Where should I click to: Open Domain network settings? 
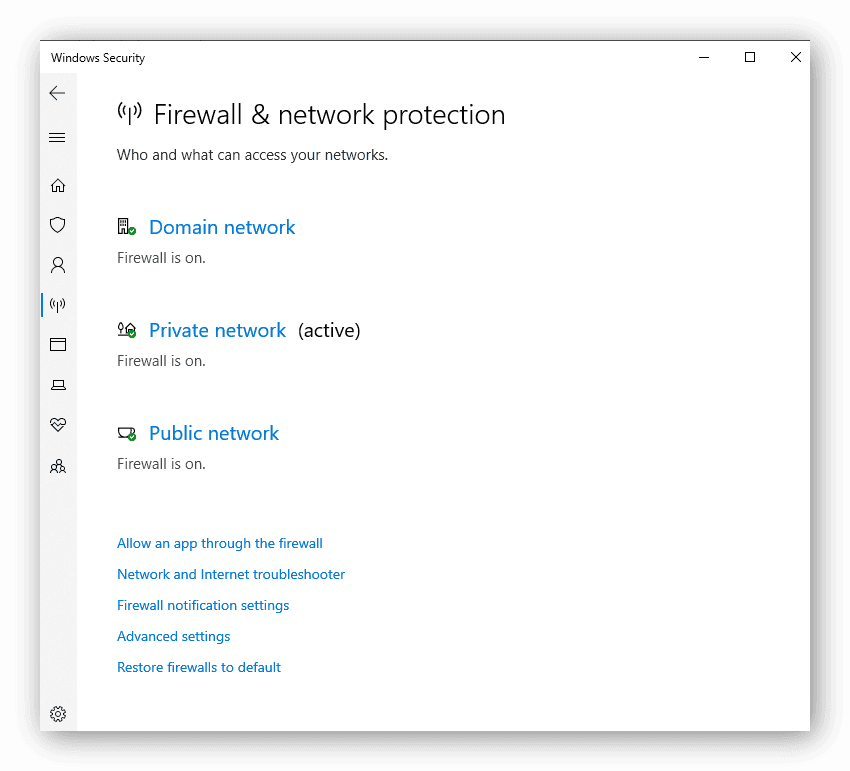[x=221, y=227]
